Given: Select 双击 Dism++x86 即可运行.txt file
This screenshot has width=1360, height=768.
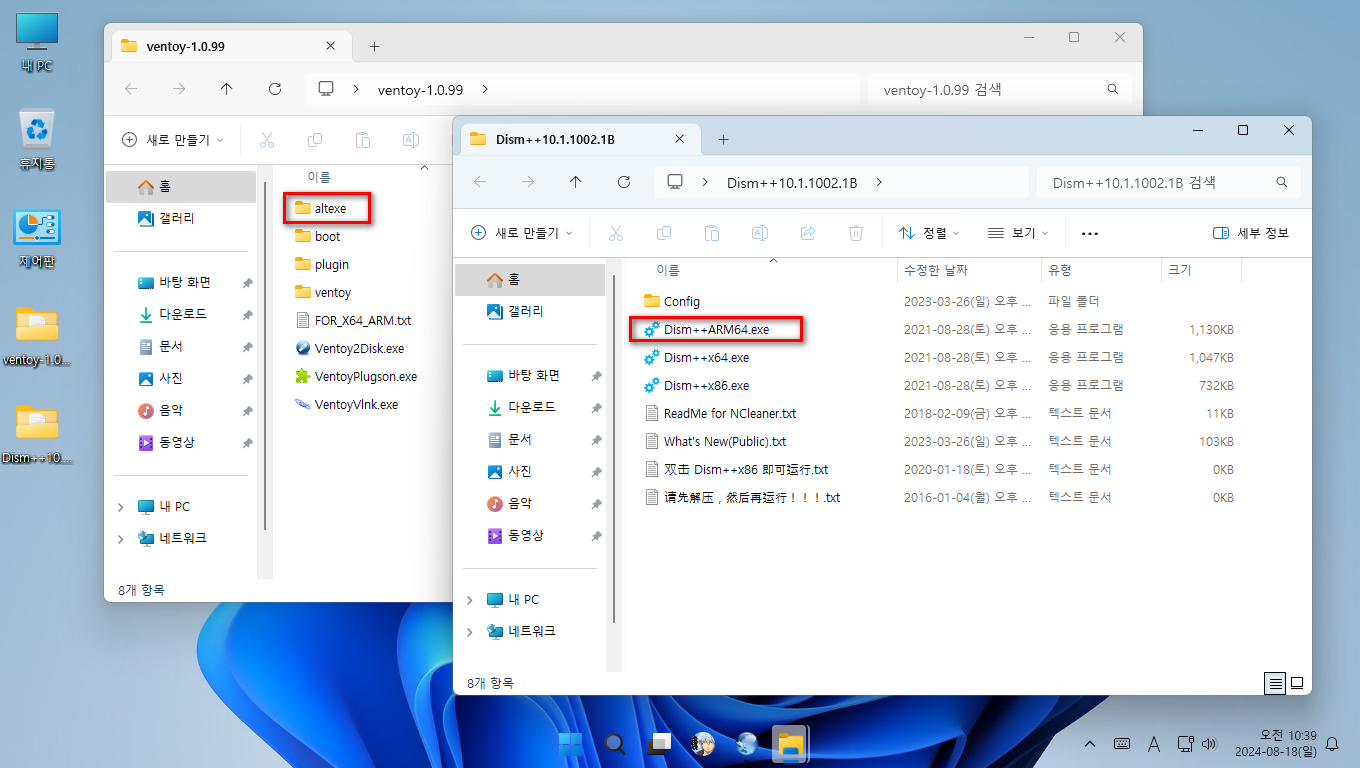Looking at the screenshot, I should pyautogui.click(x=736, y=469).
